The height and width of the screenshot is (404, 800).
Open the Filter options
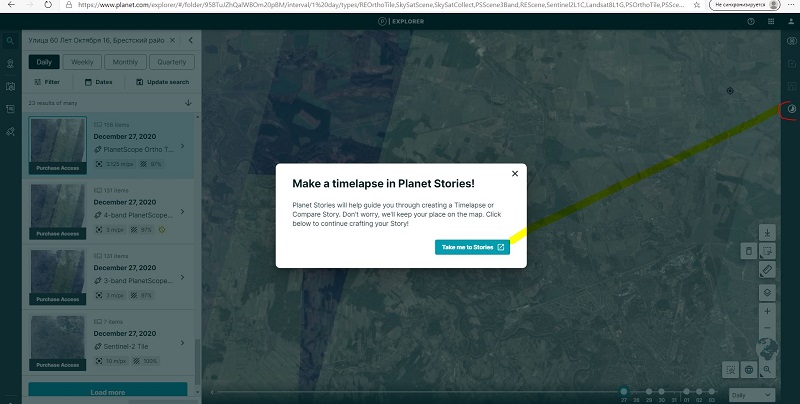click(x=47, y=82)
